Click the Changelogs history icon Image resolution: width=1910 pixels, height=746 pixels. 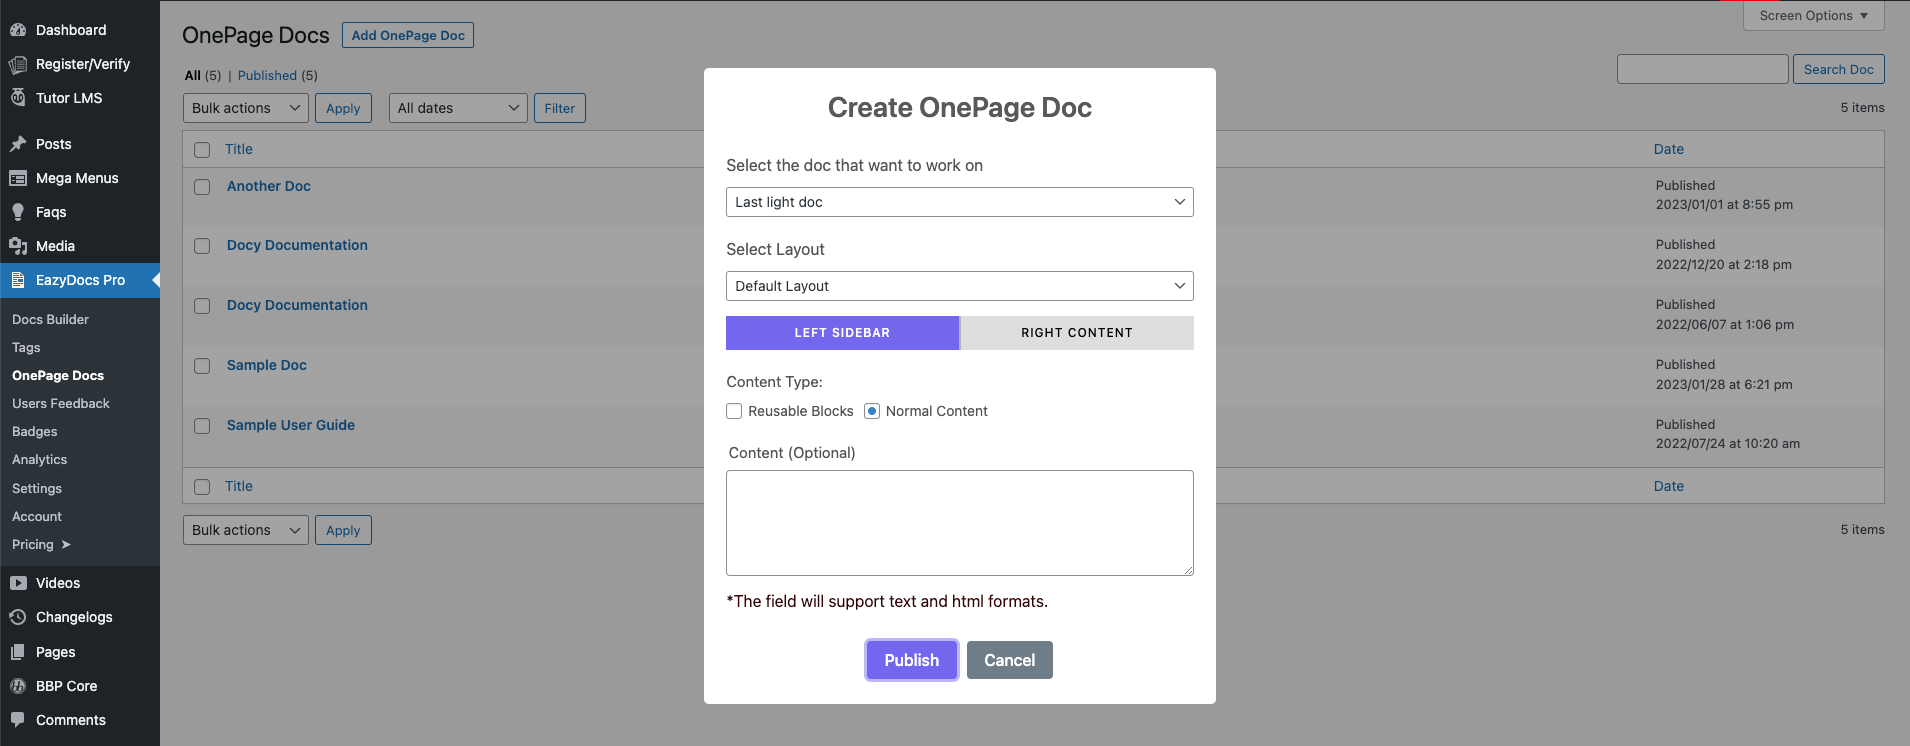[18, 617]
